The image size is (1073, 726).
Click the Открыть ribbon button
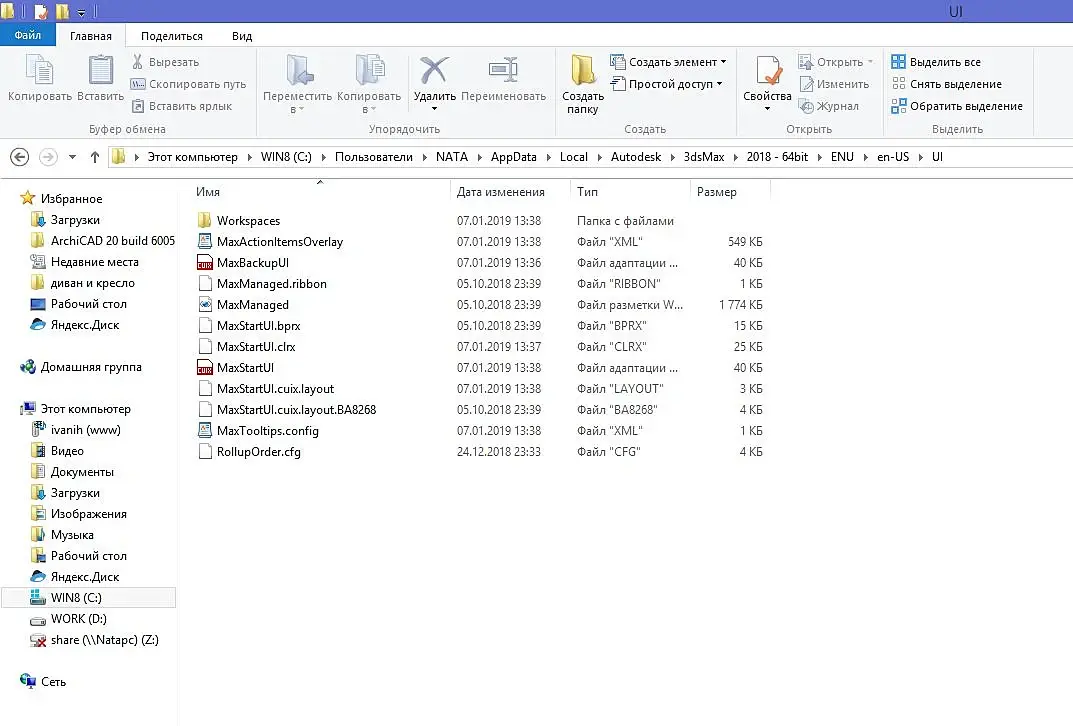[836, 62]
